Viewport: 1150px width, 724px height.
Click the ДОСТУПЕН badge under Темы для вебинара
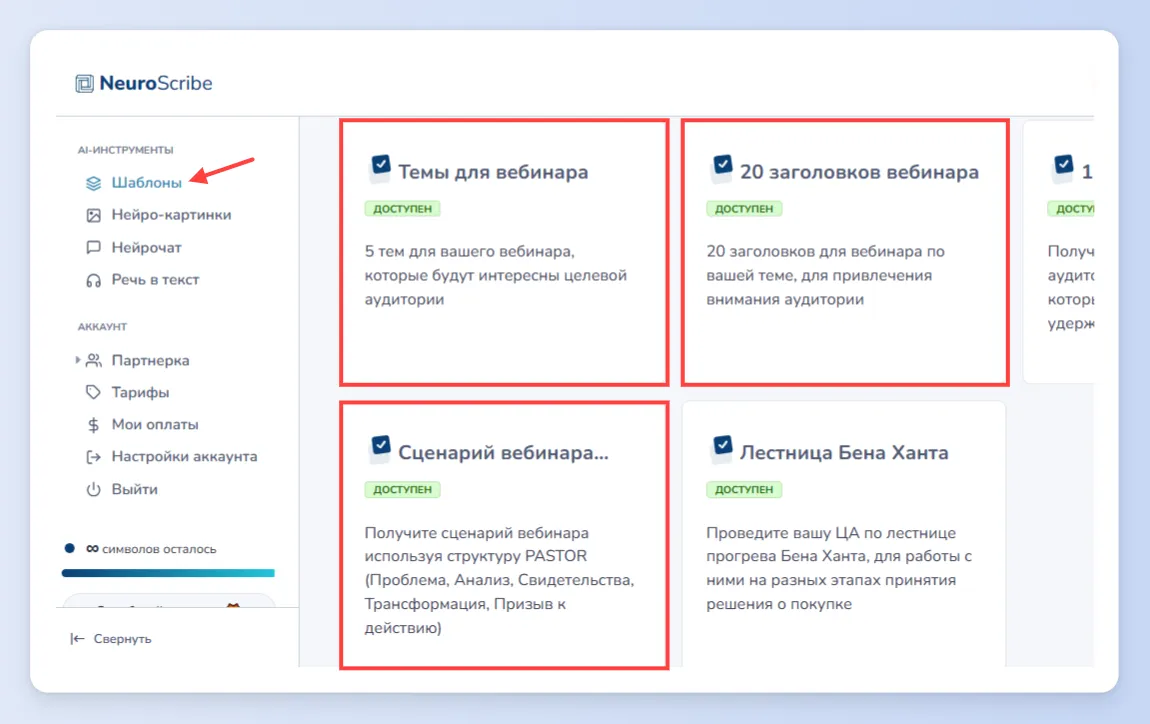click(403, 209)
